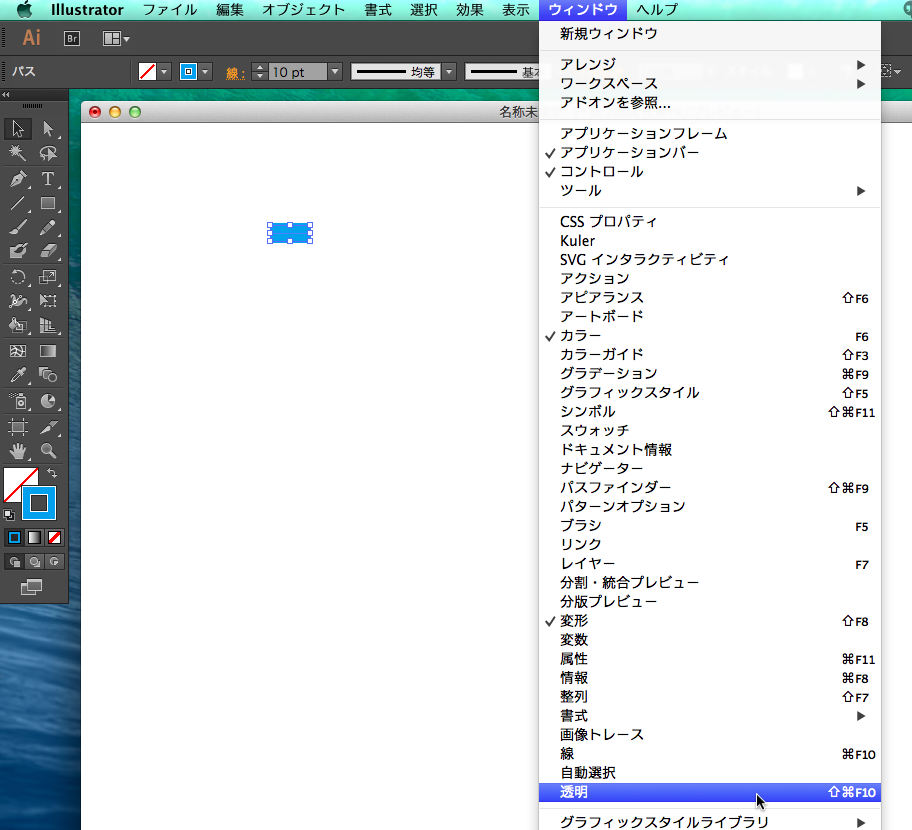Expand グラフィックスタイルライブラリ submenu

point(710,822)
